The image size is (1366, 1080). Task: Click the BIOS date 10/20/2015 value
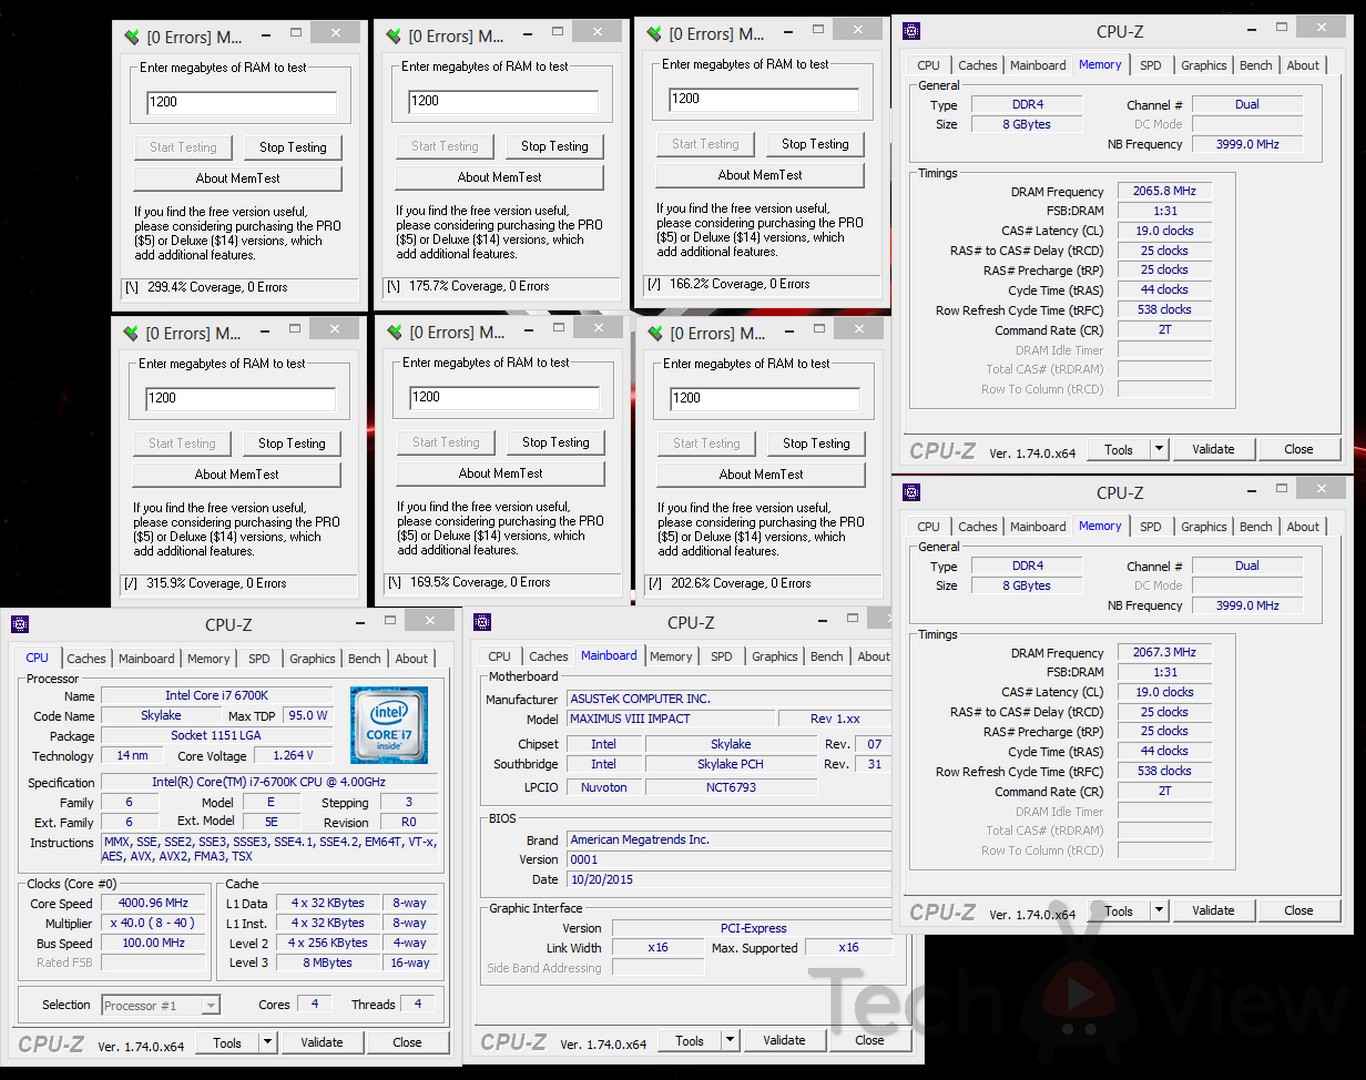click(729, 880)
